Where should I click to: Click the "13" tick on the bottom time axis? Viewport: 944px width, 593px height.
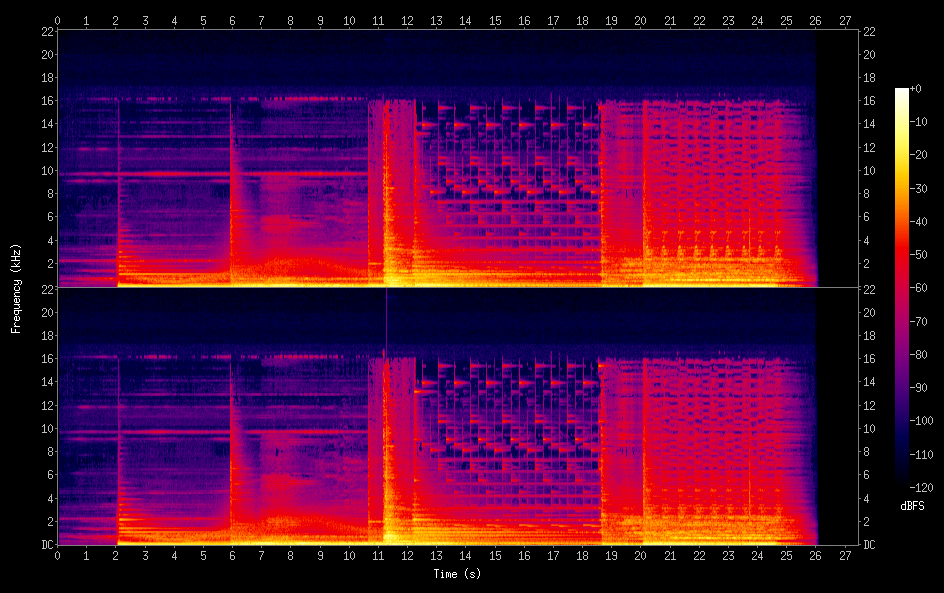coord(436,555)
